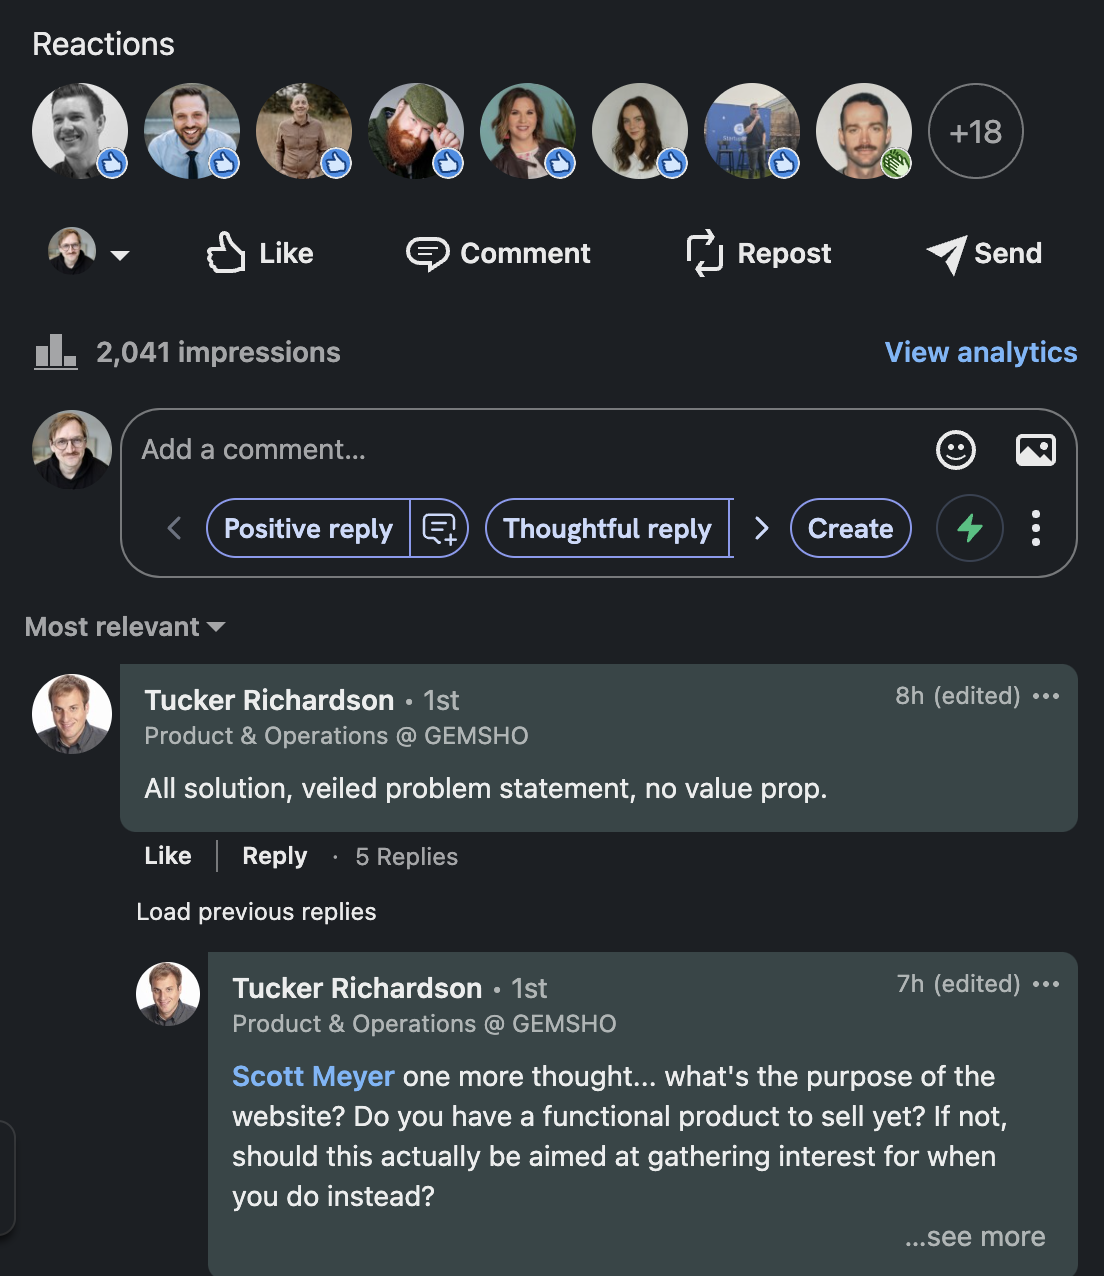This screenshot has height=1276, width=1104.
Task: Click the Create button
Action: [851, 528]
